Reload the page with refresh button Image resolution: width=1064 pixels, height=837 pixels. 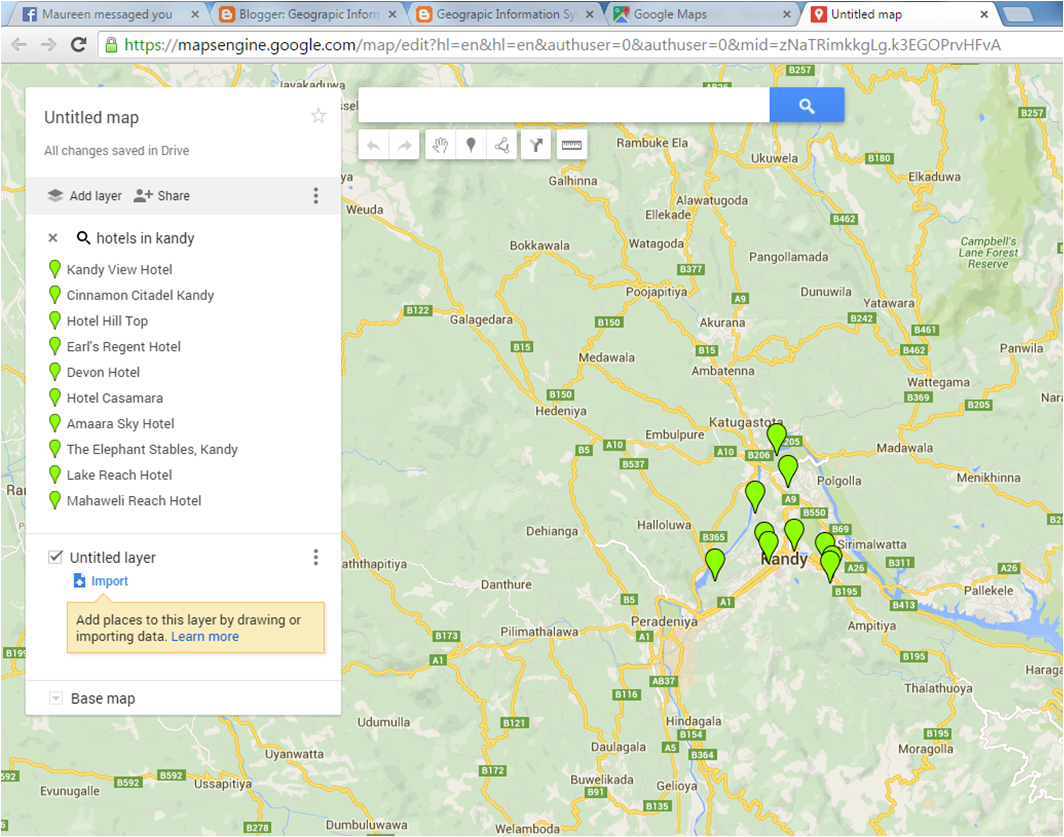click(79, 45)
